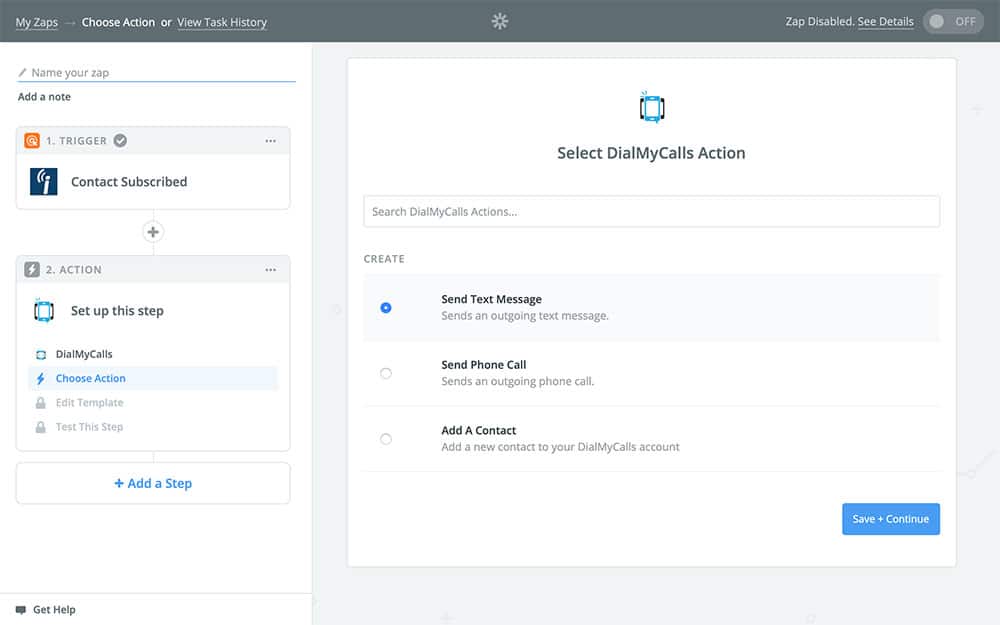The width and height of the screenshot is (1000, 625).
Task: Click the plus icon between steps
Action: pos(153,232)
